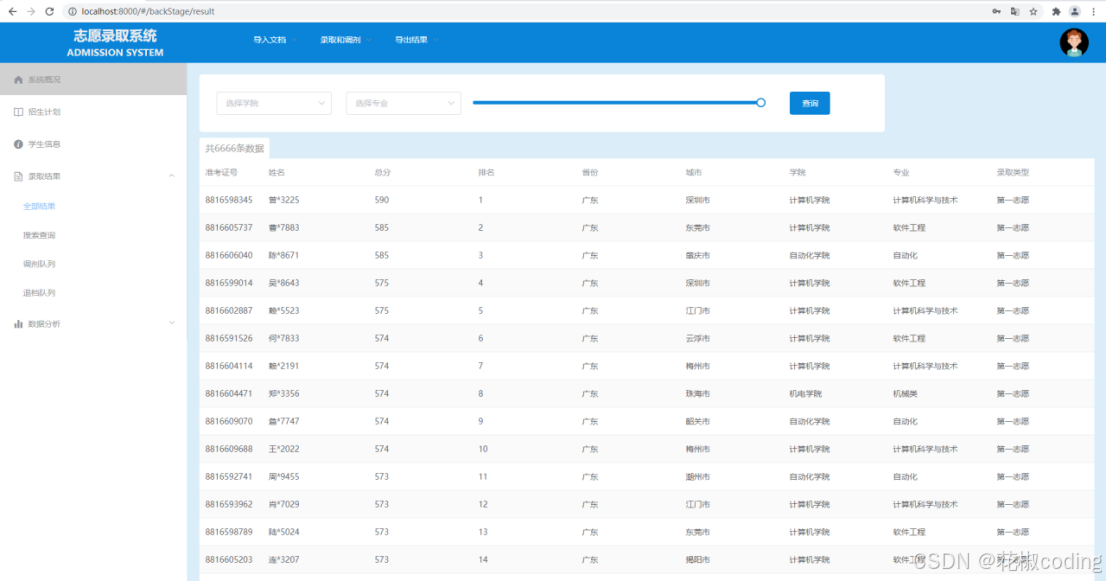Select 调剂队列 in the sidebar

pyautogui.click(x=39, y=264)
